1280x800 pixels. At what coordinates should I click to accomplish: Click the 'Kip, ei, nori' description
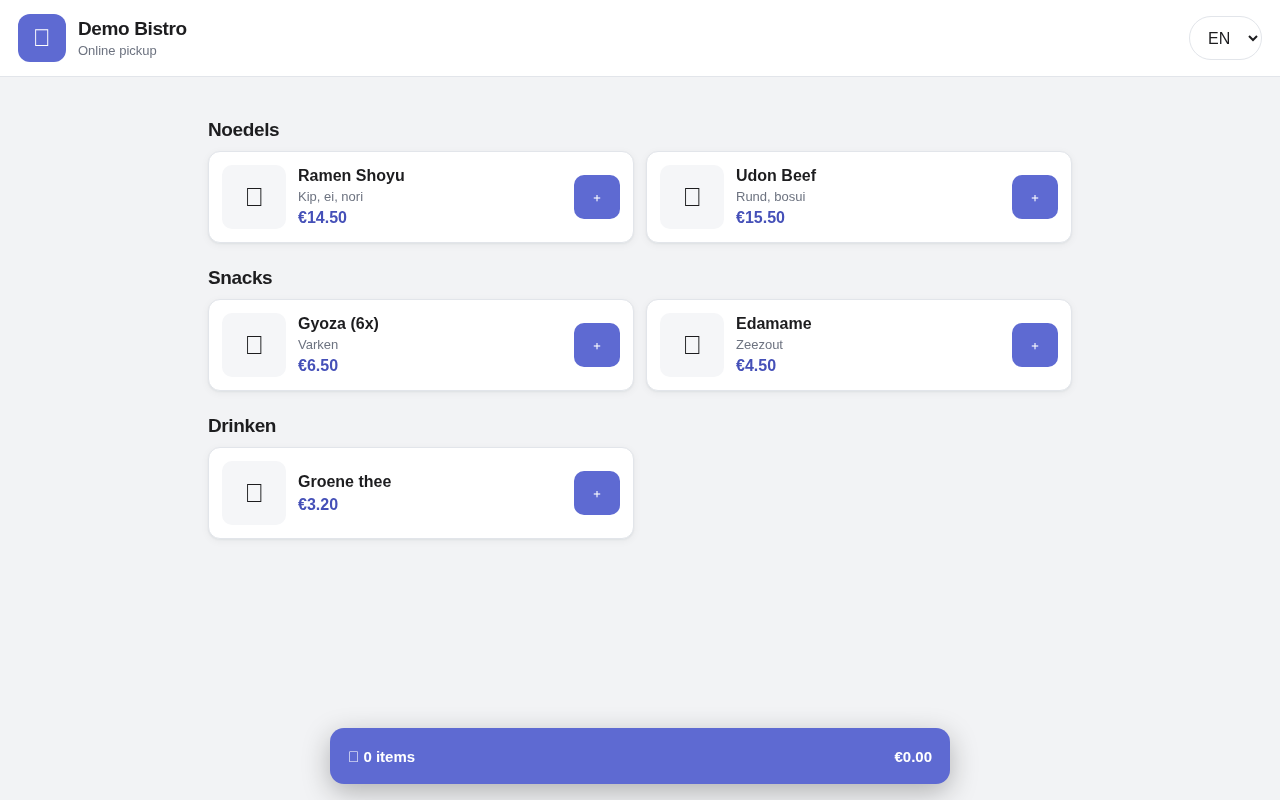coord(330,197)
